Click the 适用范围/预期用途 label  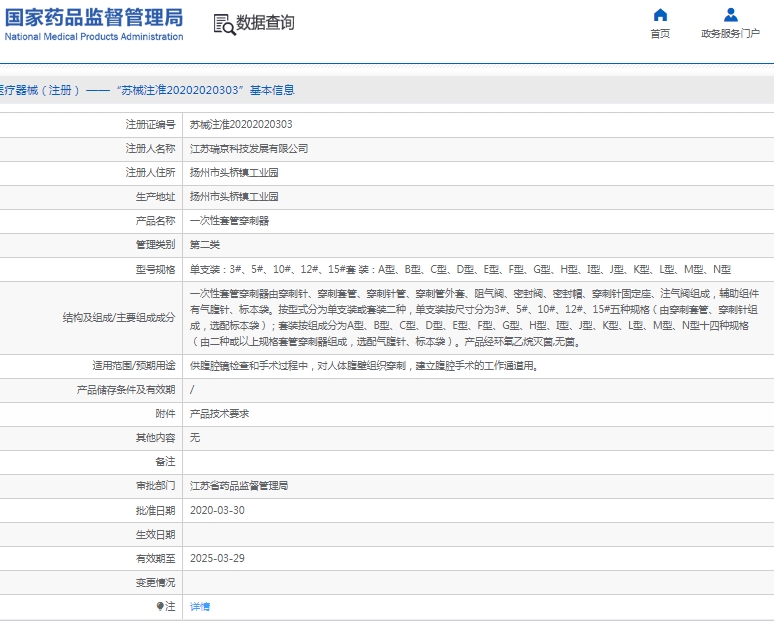[x=134, y=366]
